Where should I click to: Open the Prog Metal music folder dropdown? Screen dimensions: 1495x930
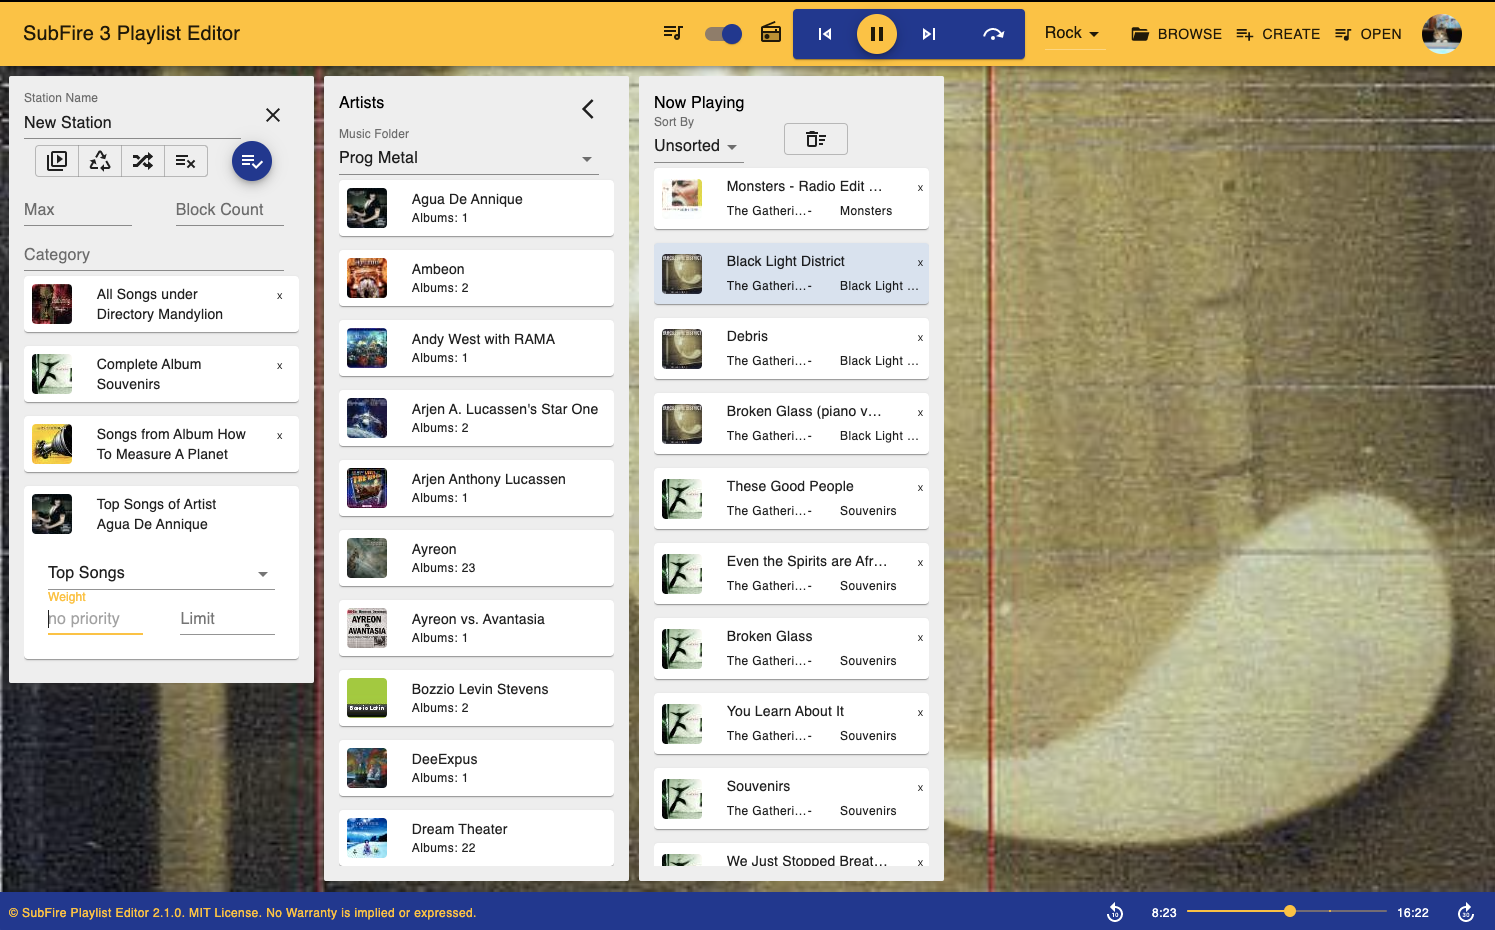(467, 158)
